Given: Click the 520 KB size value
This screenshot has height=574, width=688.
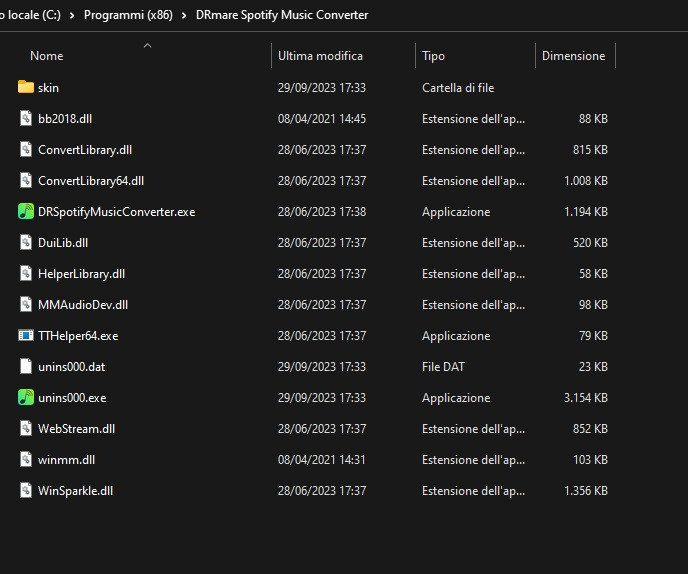Looking at the screenshot, I should coord(590,243).
